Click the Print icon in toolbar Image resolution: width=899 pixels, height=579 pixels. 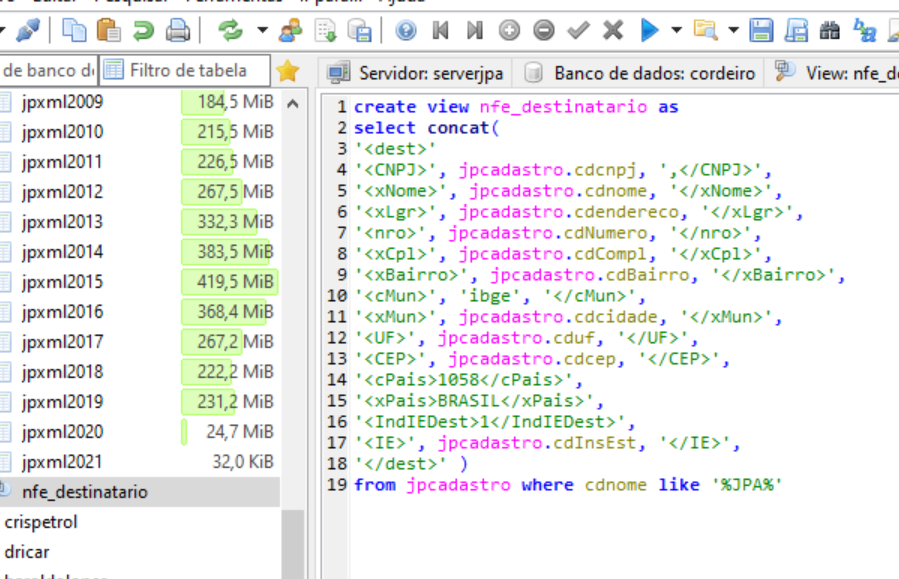point(177,31)
